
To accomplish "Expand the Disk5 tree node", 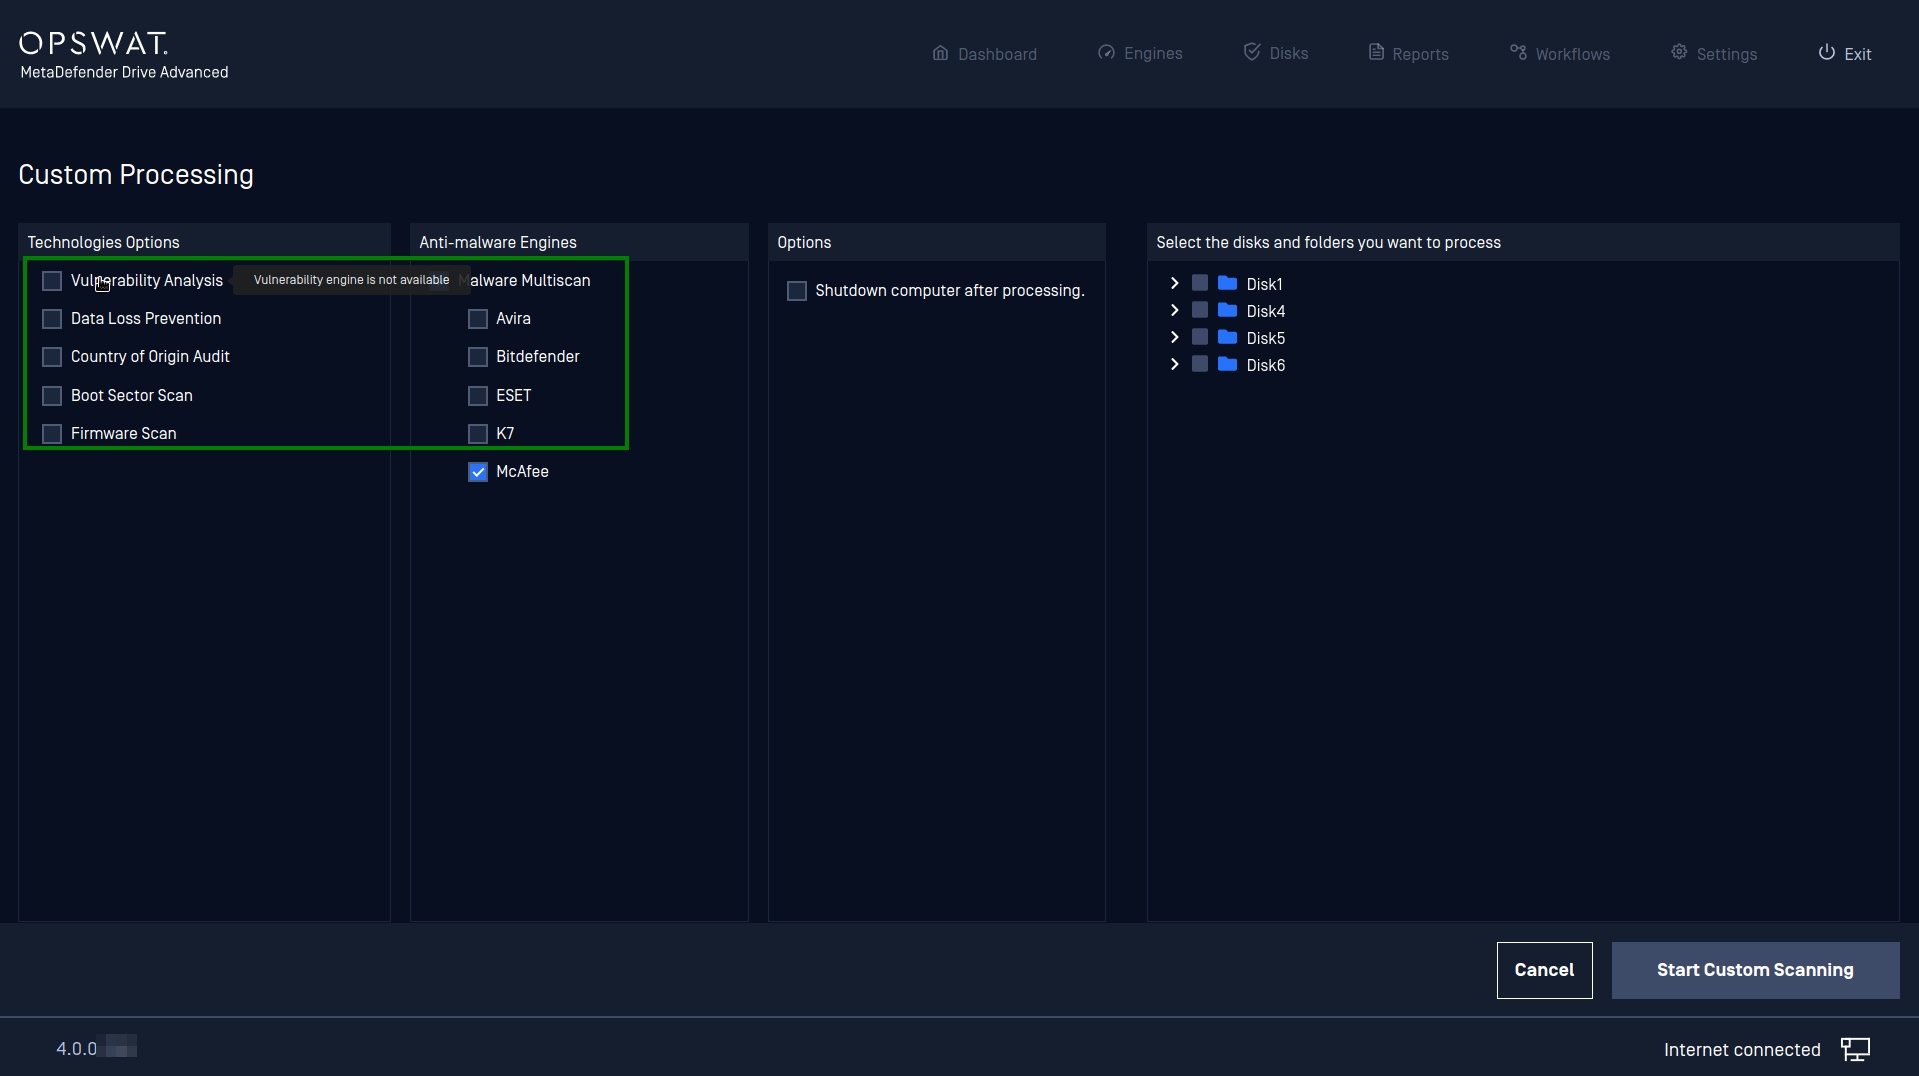I will [1175, 337].
